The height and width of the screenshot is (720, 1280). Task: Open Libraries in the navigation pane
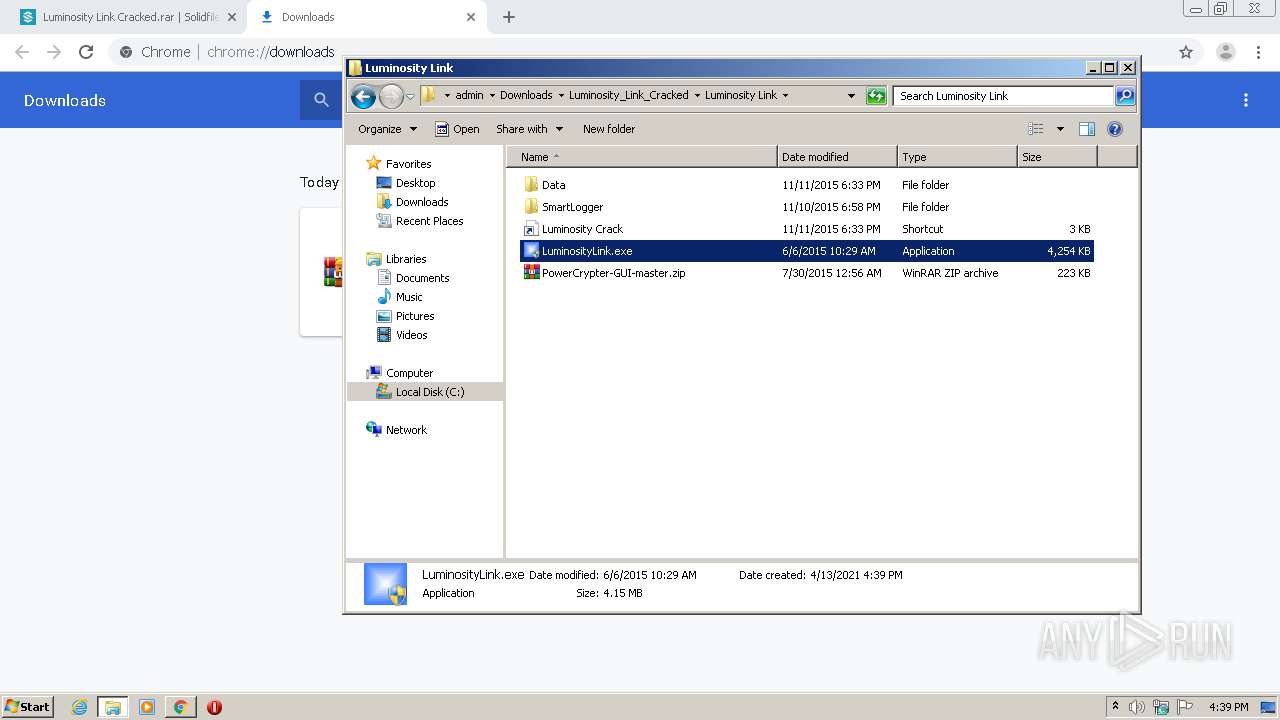[397, 259]
